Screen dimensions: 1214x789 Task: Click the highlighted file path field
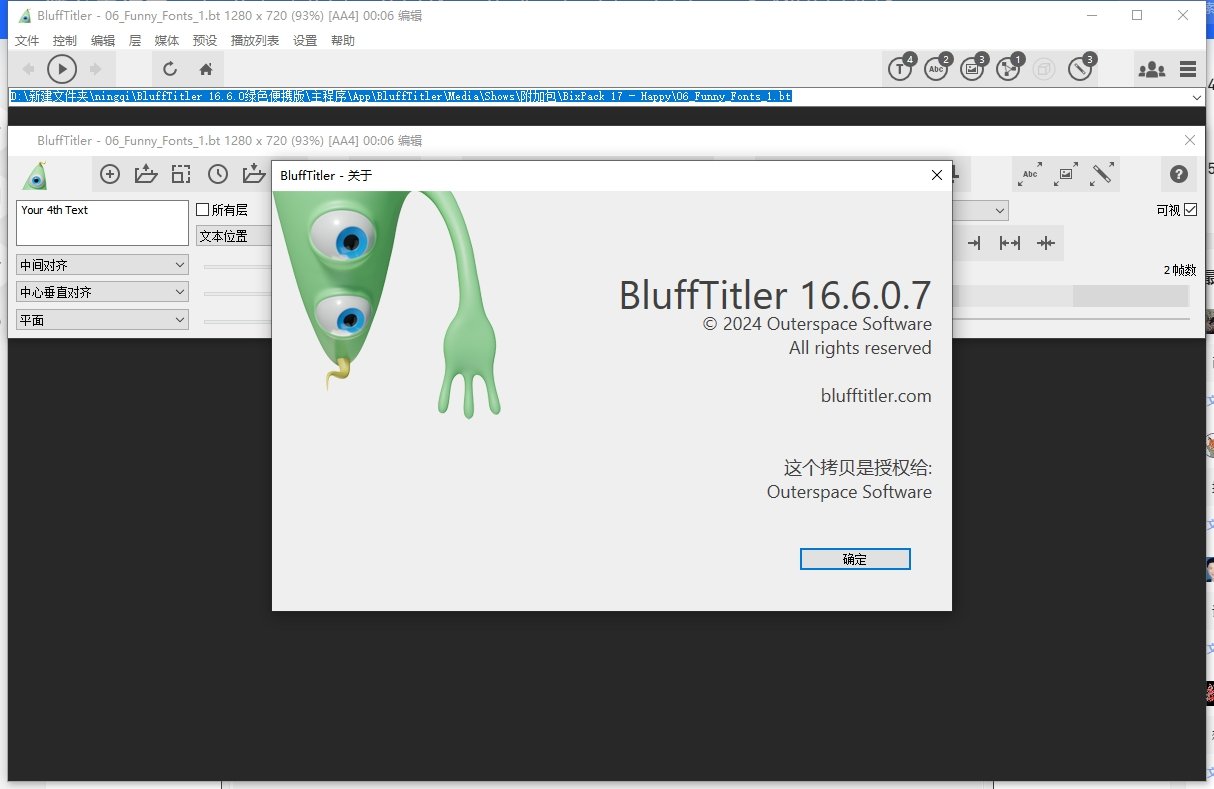coord(600,97)
